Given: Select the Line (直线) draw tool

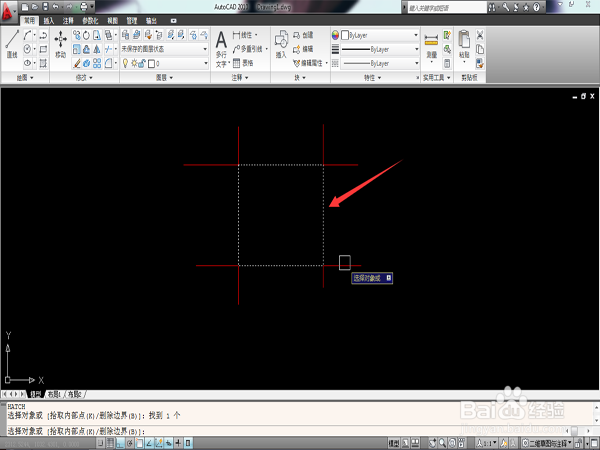Looking at the screenshot, I should [x=12, y=44].
